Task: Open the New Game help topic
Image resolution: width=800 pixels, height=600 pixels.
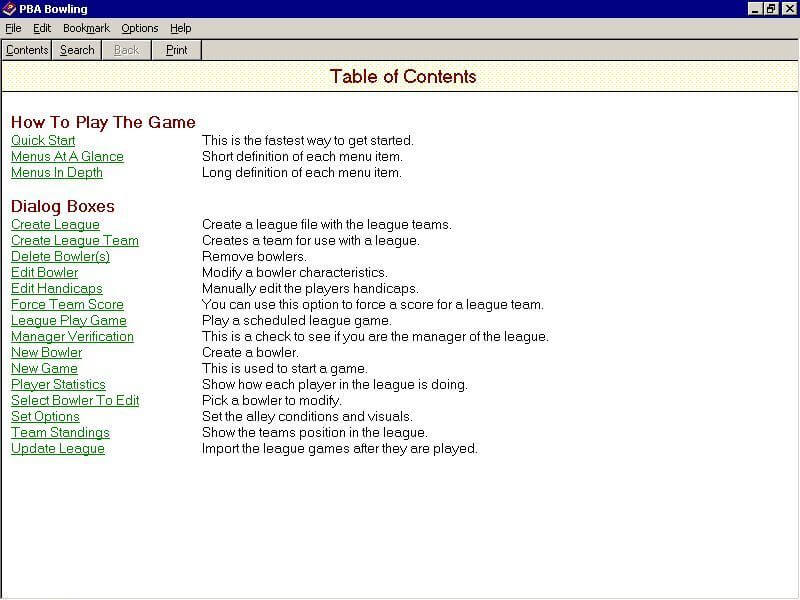Action: [x=44, y=368]
